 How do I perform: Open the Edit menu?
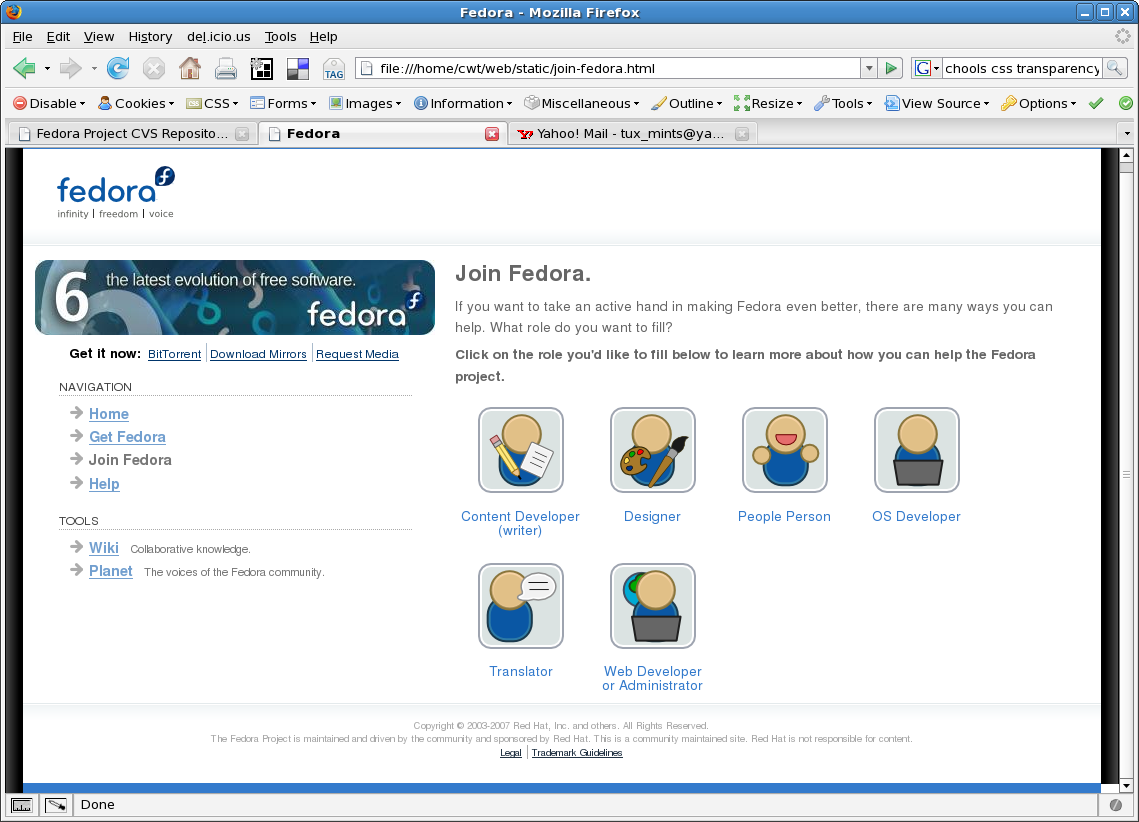pyautogui.click(x=58, y=36)
